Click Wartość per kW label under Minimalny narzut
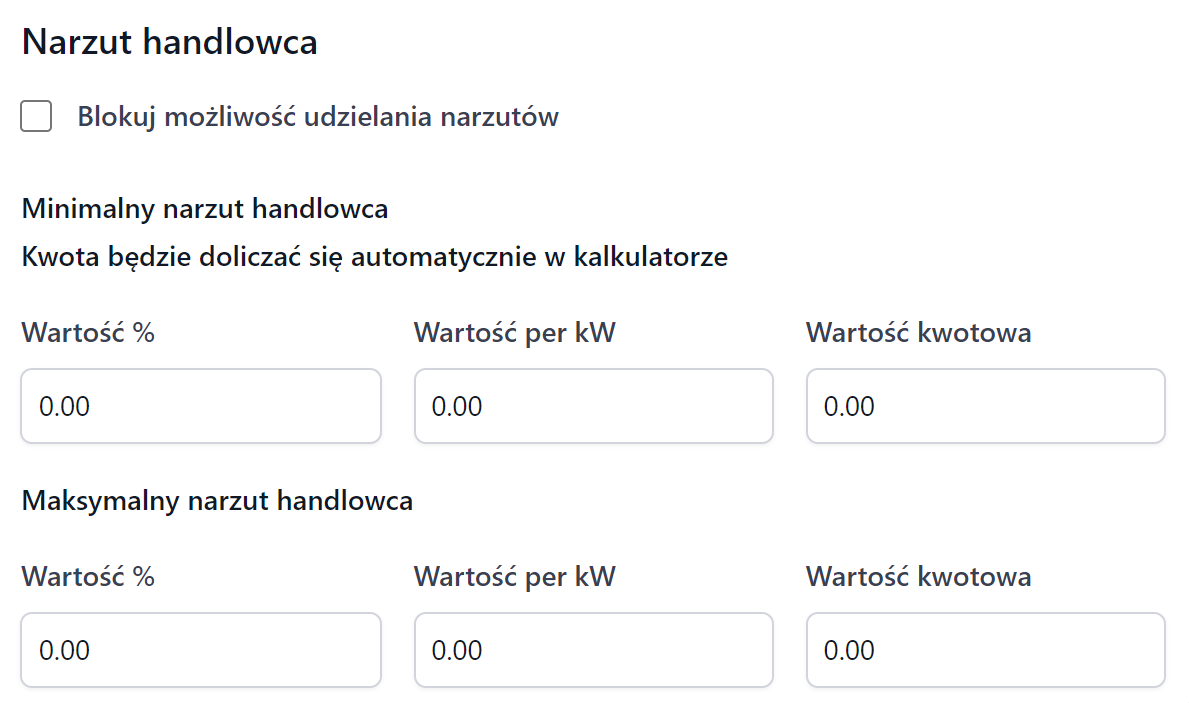 pyautogui.click(x=514, y=333)
